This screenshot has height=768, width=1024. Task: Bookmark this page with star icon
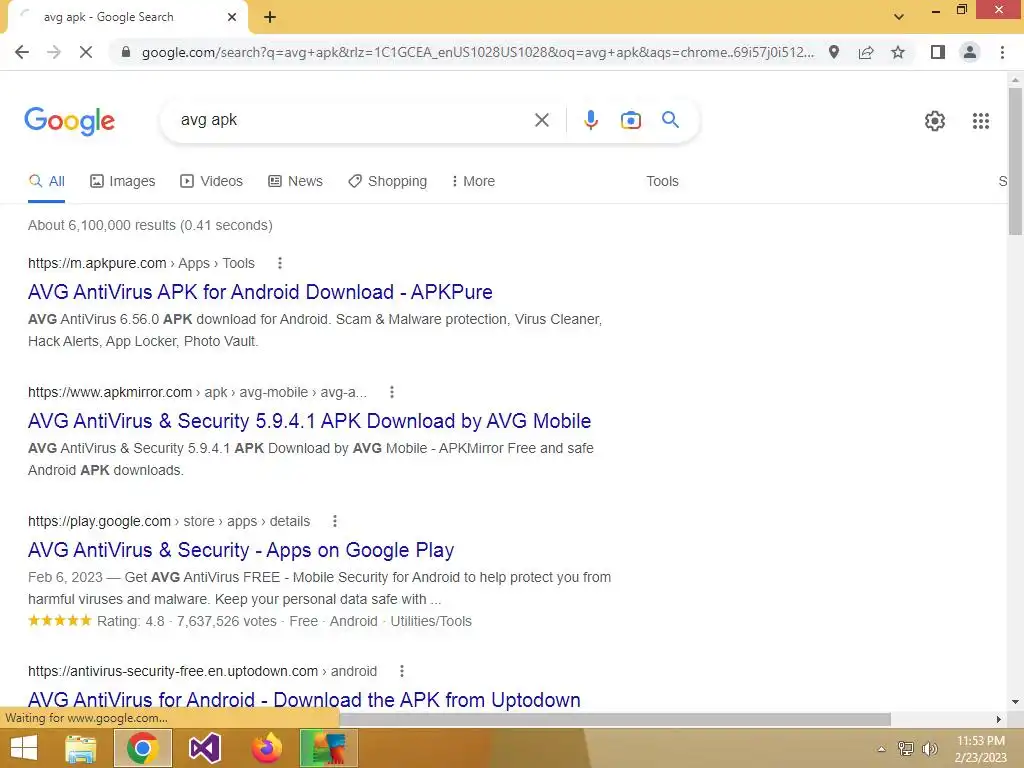tap(898, 52)
